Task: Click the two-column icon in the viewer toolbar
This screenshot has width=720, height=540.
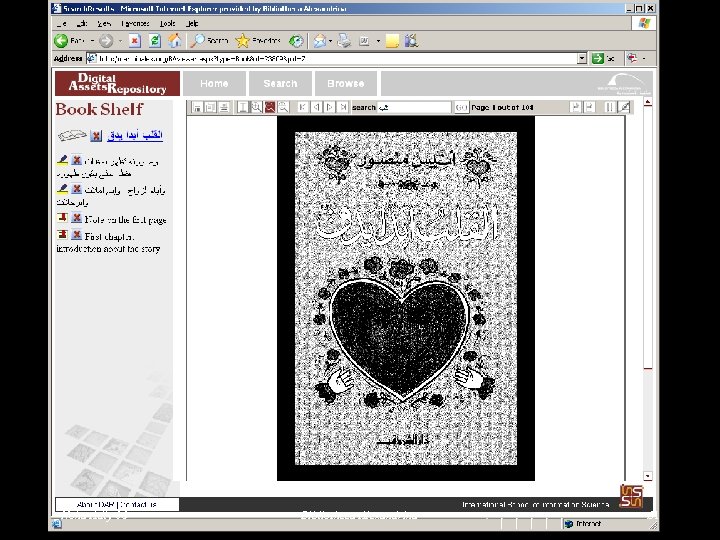Action: coord(609,107)
